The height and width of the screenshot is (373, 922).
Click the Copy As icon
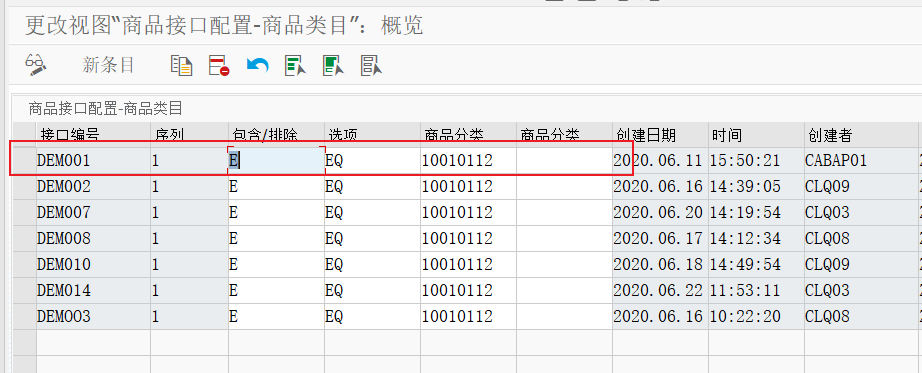pyautogui.click(x=181, y=65)
